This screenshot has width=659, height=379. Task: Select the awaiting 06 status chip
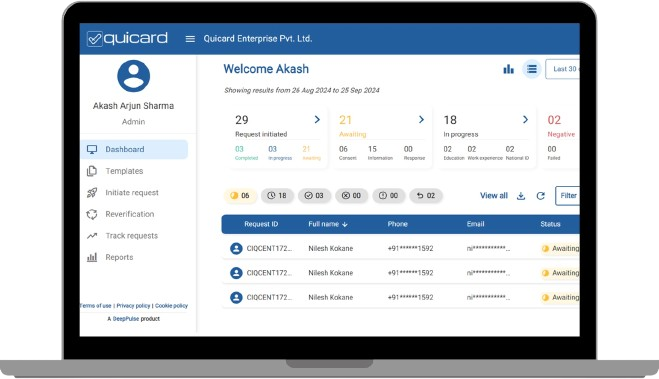tap(240, 195)
